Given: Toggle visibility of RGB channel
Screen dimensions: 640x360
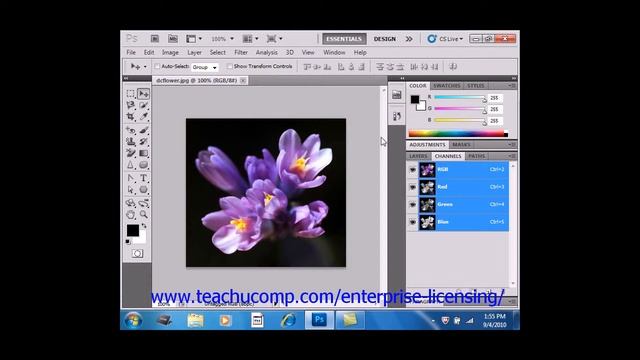Looking at the screenshot, I should click(x=413, y=169).
